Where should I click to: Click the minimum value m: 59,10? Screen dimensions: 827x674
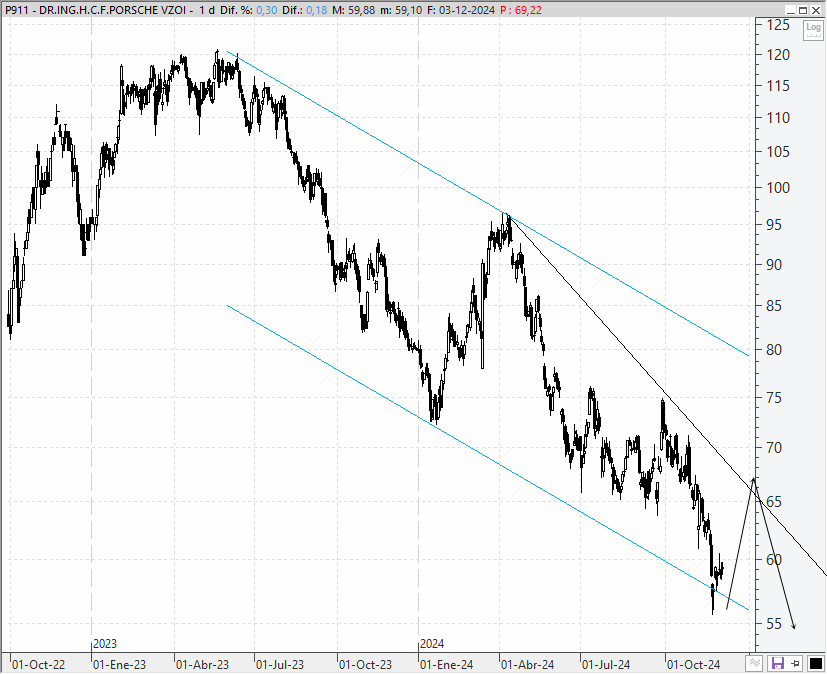pyautogui.click(x=401, y=10)
